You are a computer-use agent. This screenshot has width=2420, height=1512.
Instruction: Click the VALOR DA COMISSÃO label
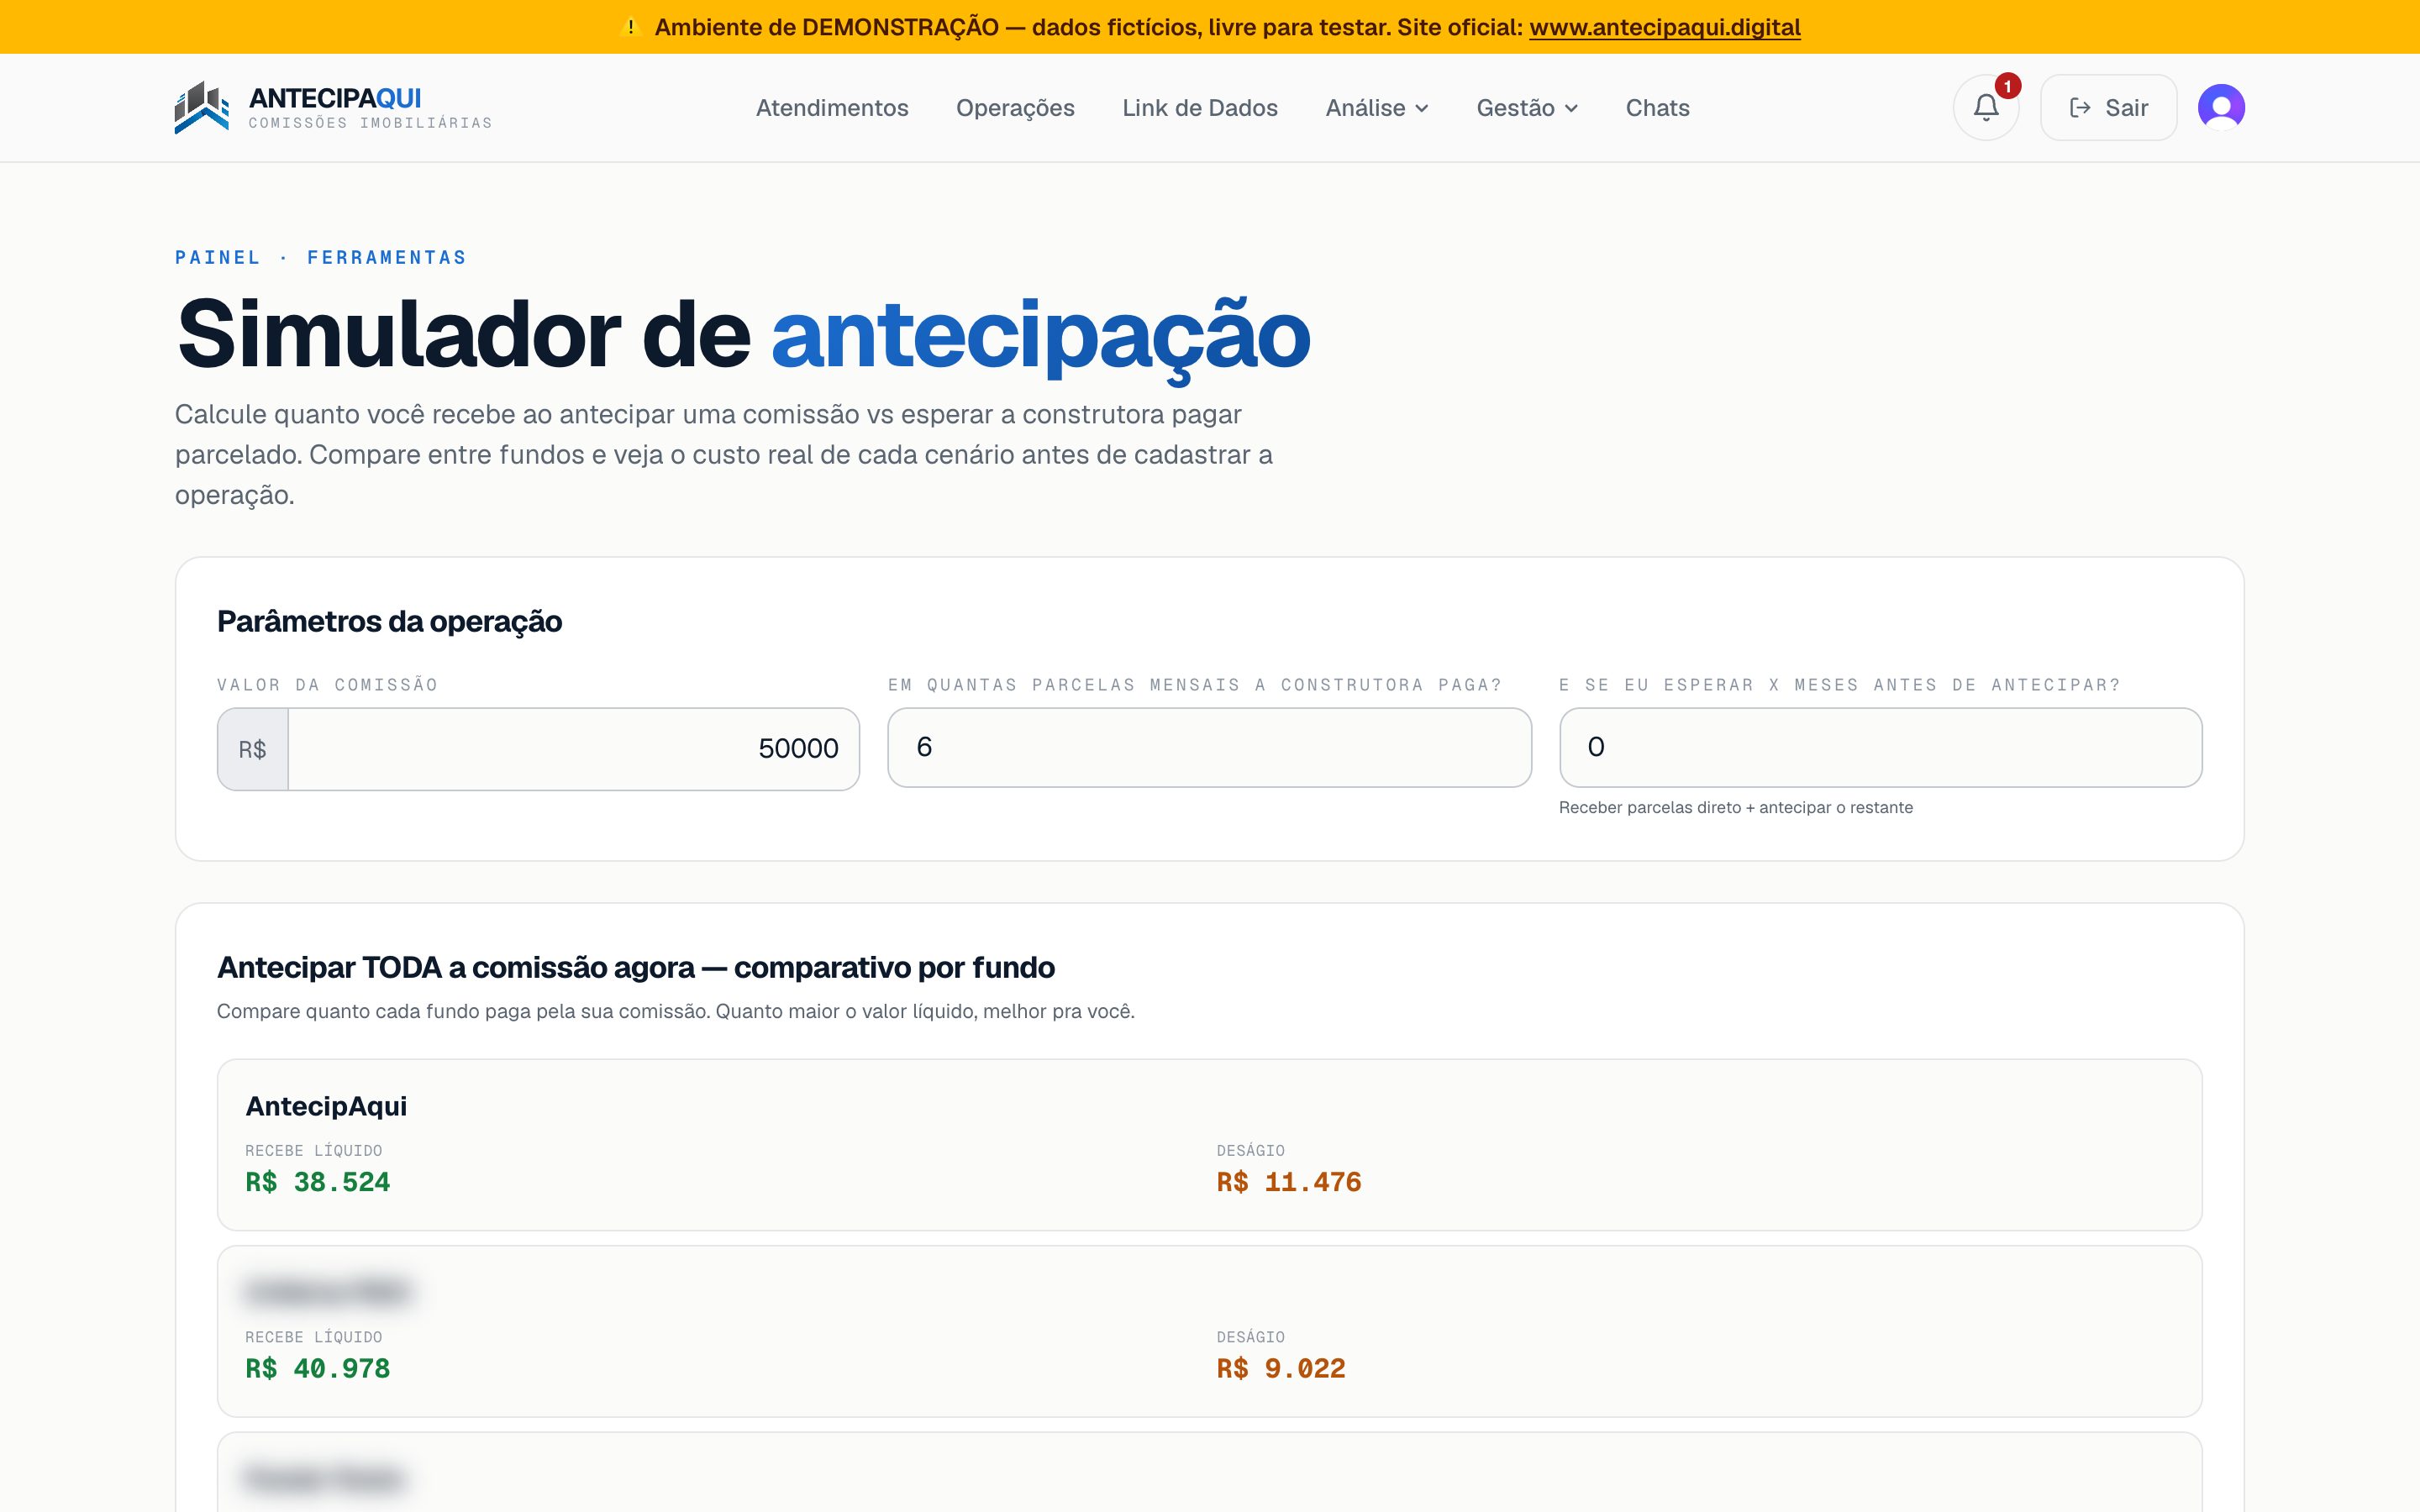click(328, 685)
